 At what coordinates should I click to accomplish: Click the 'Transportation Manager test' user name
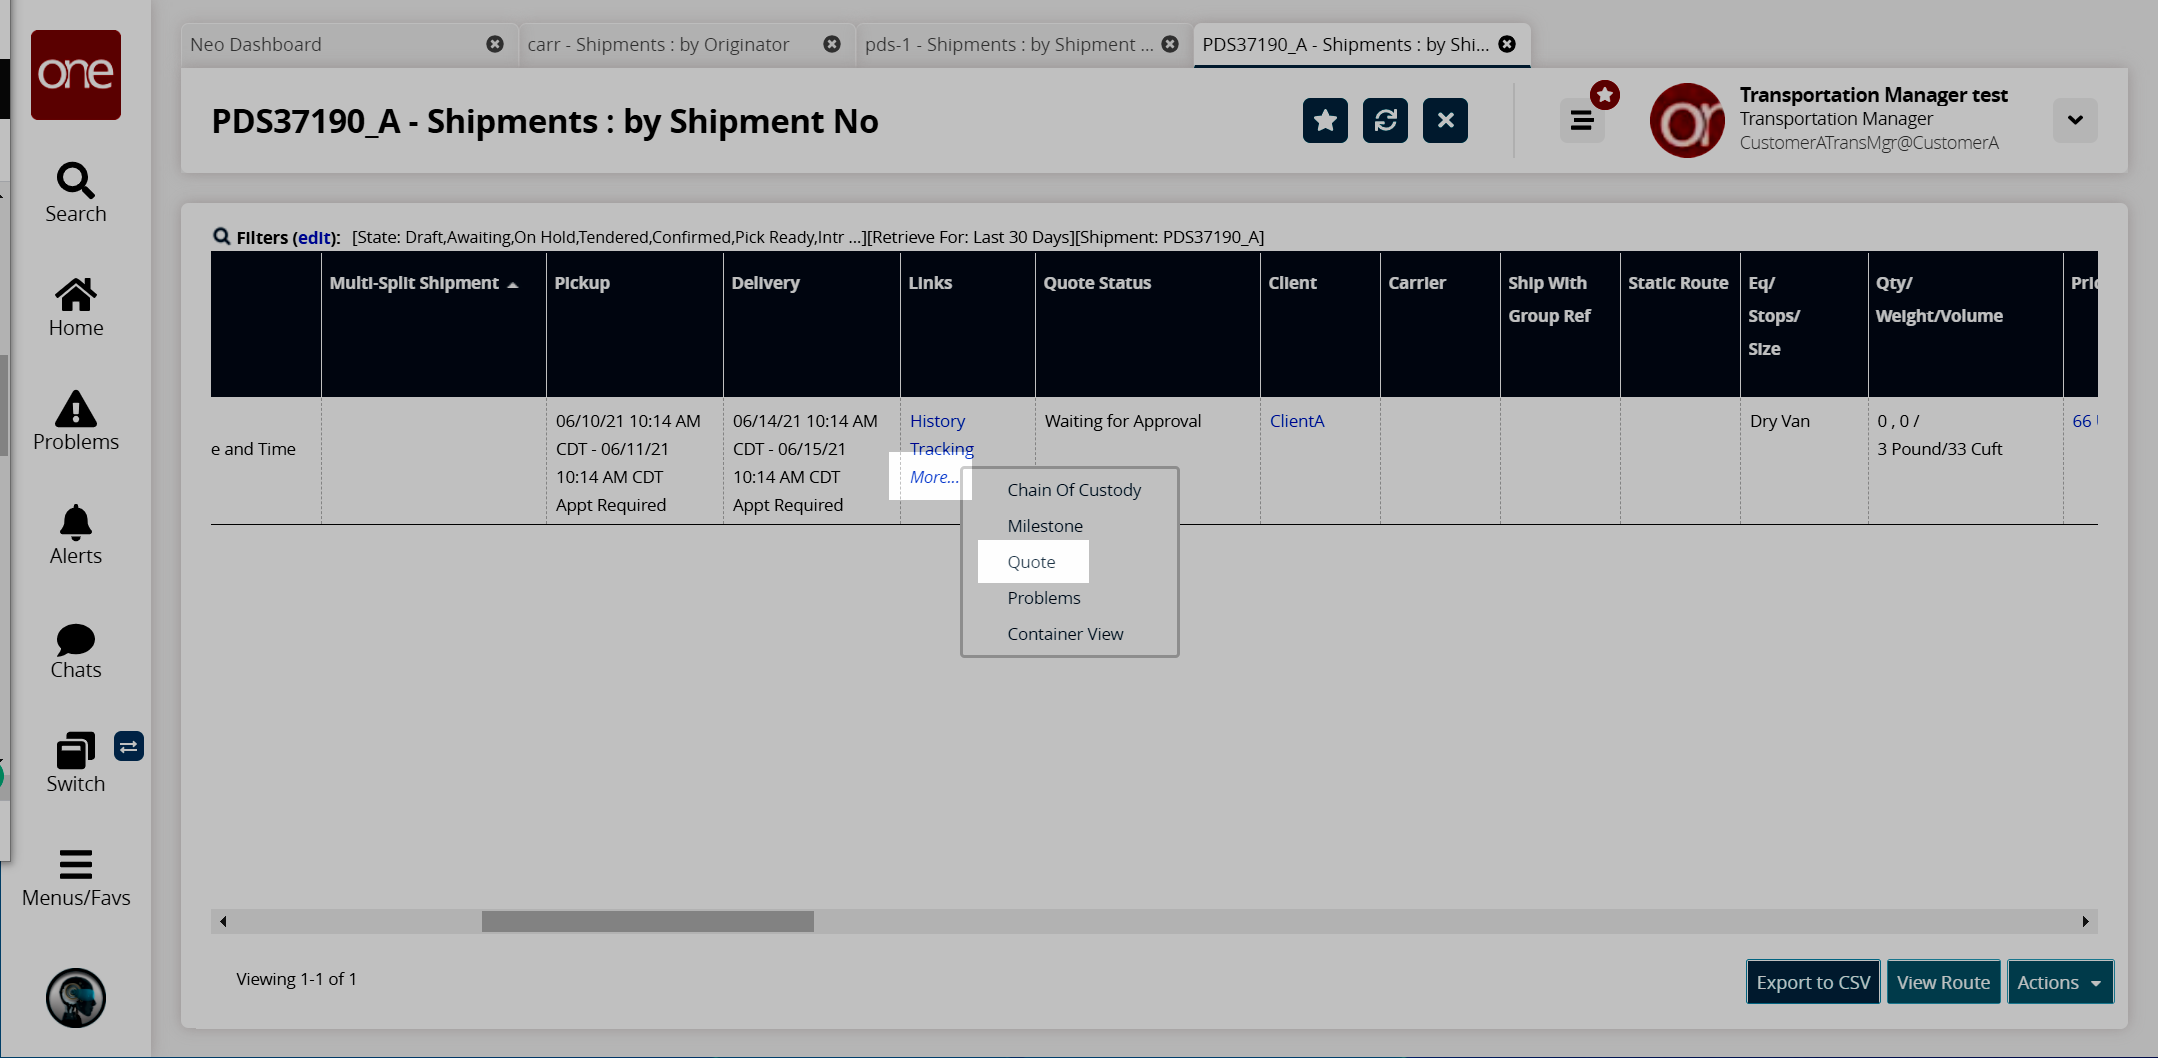click(x=1873, y=95)
